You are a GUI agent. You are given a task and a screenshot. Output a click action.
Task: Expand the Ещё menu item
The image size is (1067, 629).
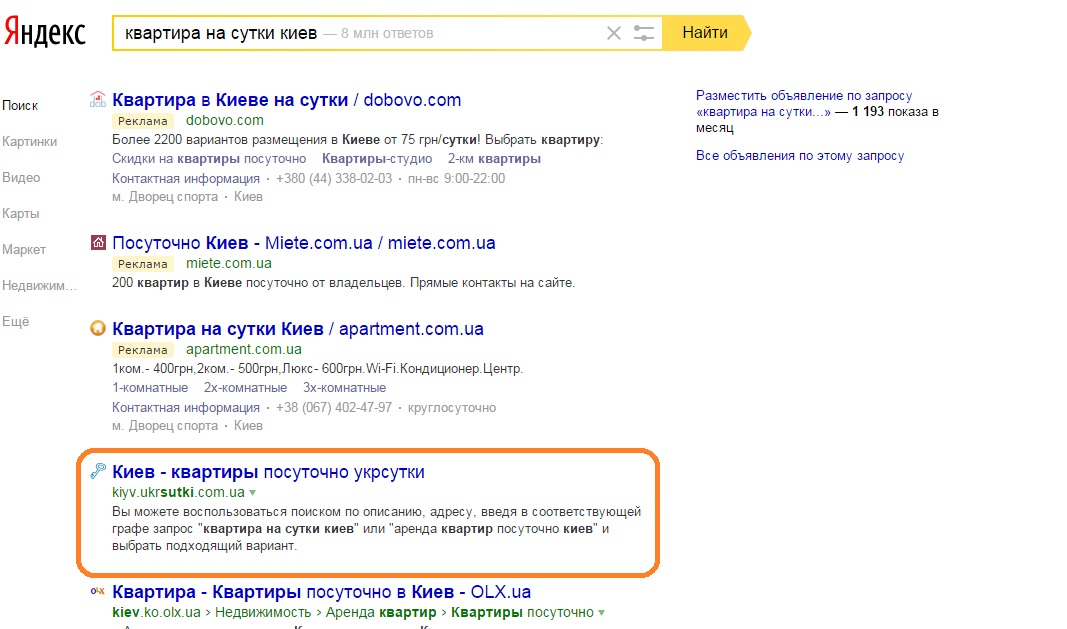pyautogui.click(x=16, y=321)
